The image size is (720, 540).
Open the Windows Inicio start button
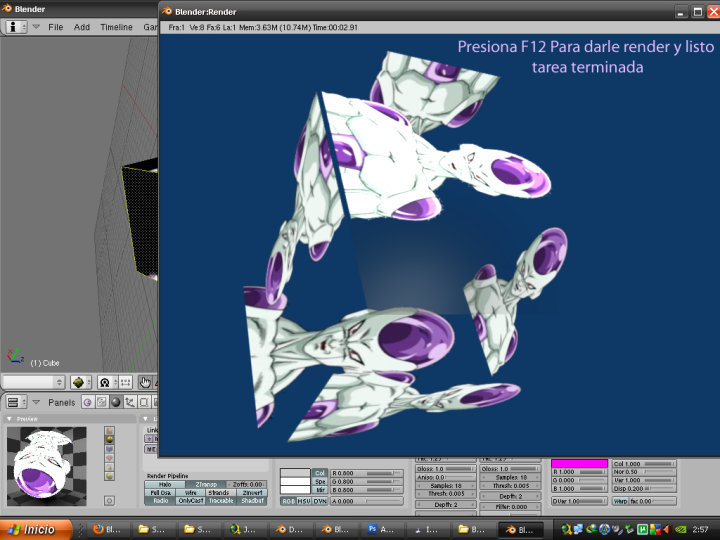pos(36,529)
